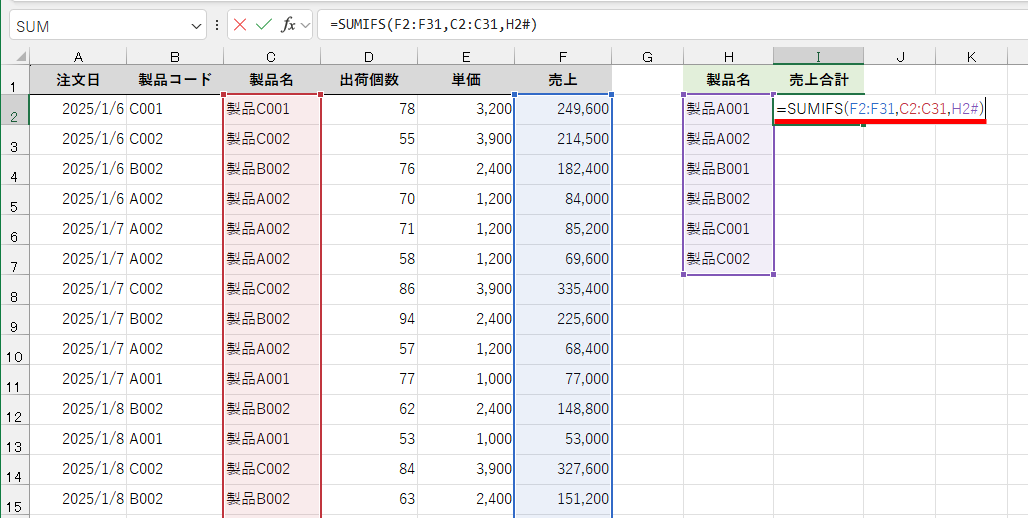Screen dimensions: 1028x518
Task: Click cell I2 containing the SUMIFS formula
Action: tap(818, 110)
